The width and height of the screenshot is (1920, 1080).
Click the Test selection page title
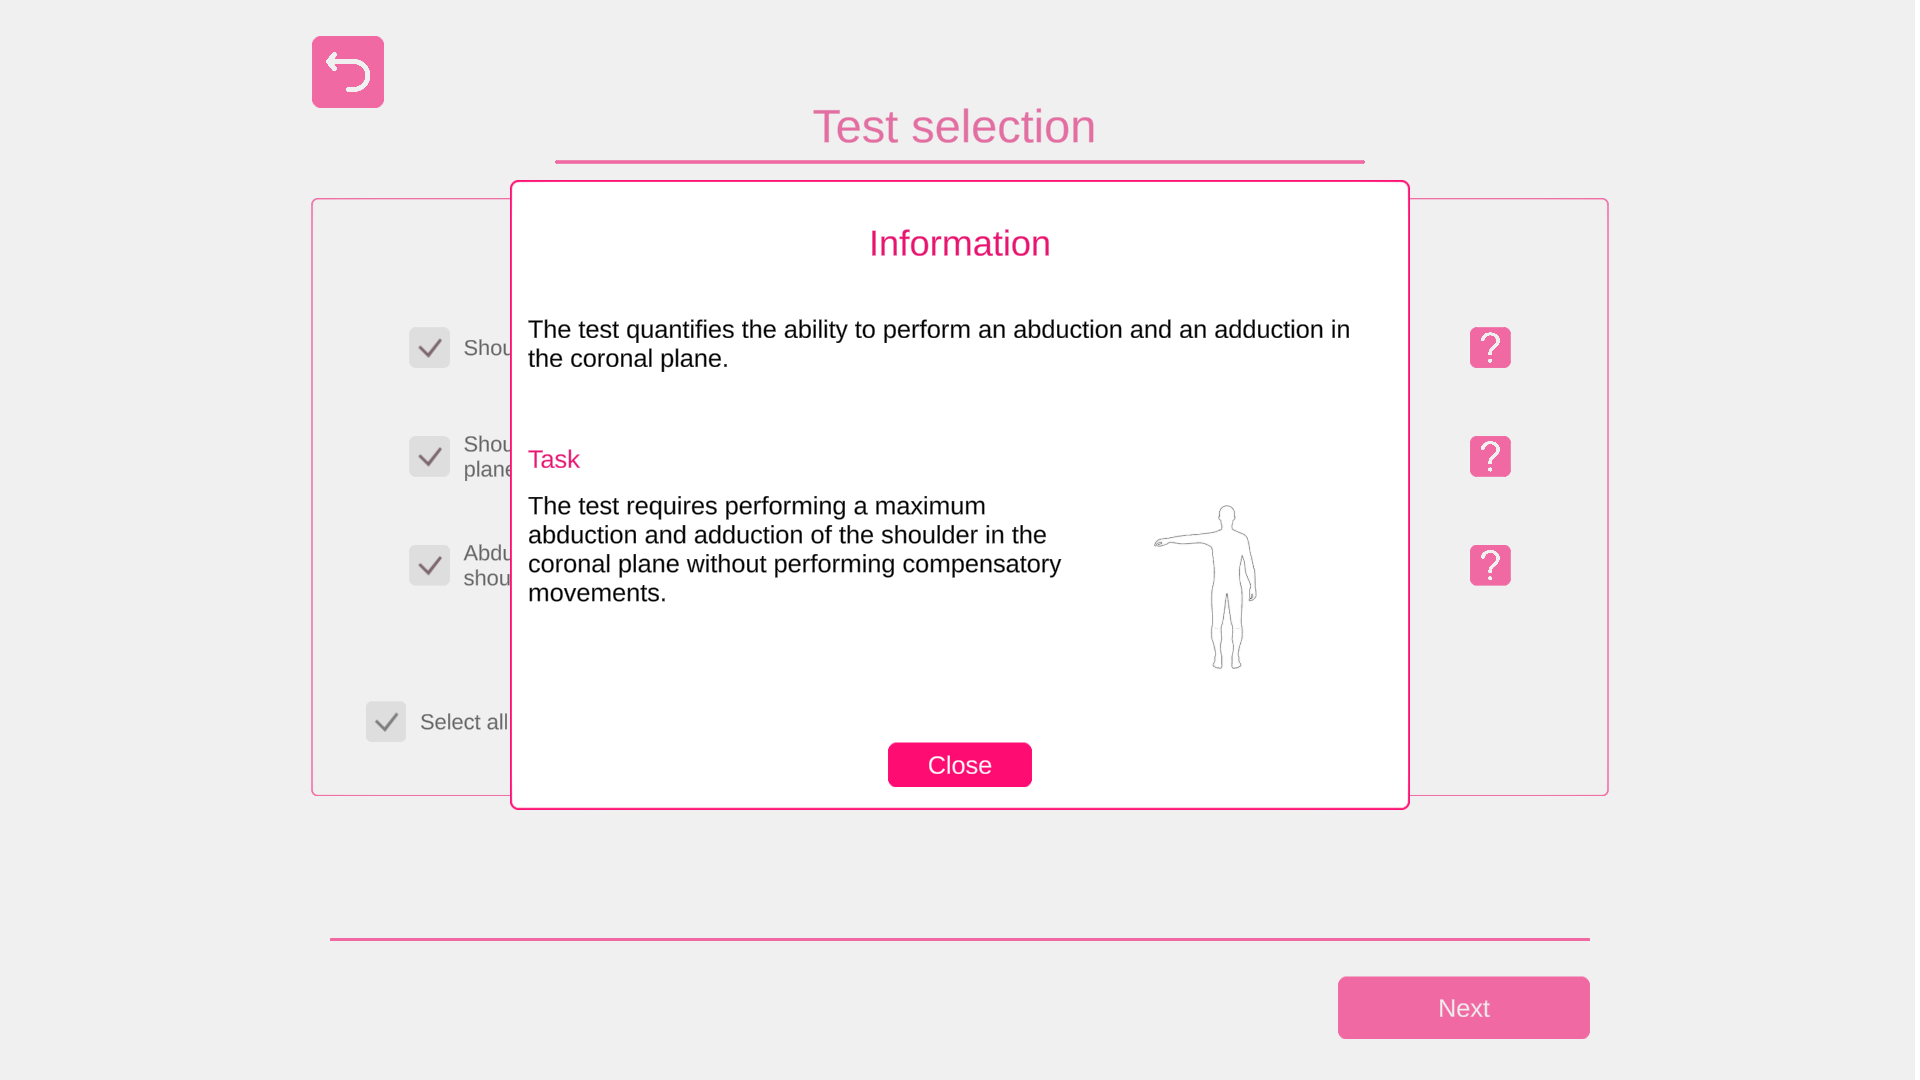(x=953, y=128)
